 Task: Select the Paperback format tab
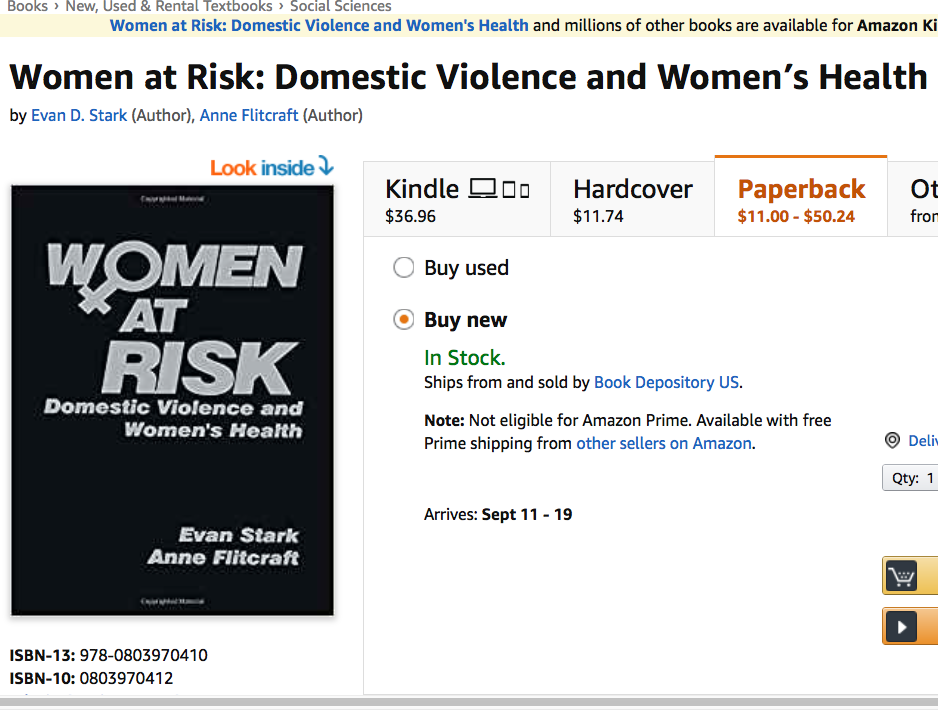coord(800,199)
